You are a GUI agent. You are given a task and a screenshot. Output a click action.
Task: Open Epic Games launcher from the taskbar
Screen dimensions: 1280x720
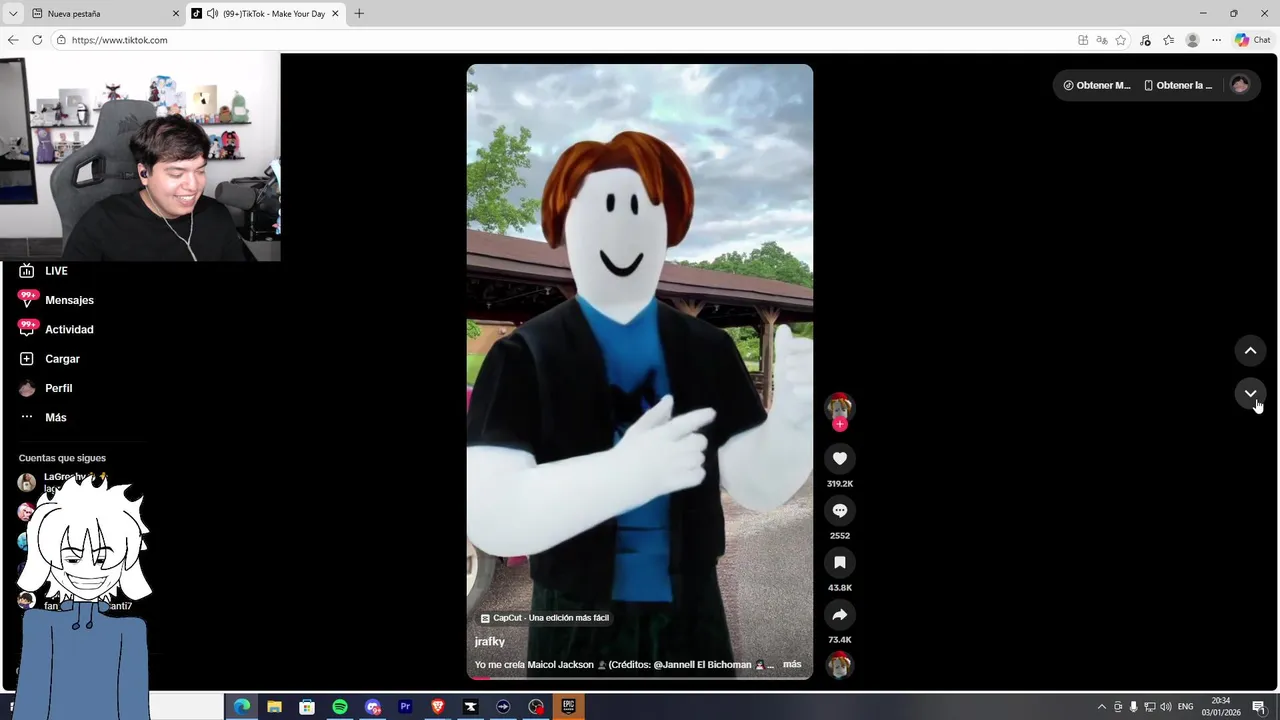click(x=569, y=707)
